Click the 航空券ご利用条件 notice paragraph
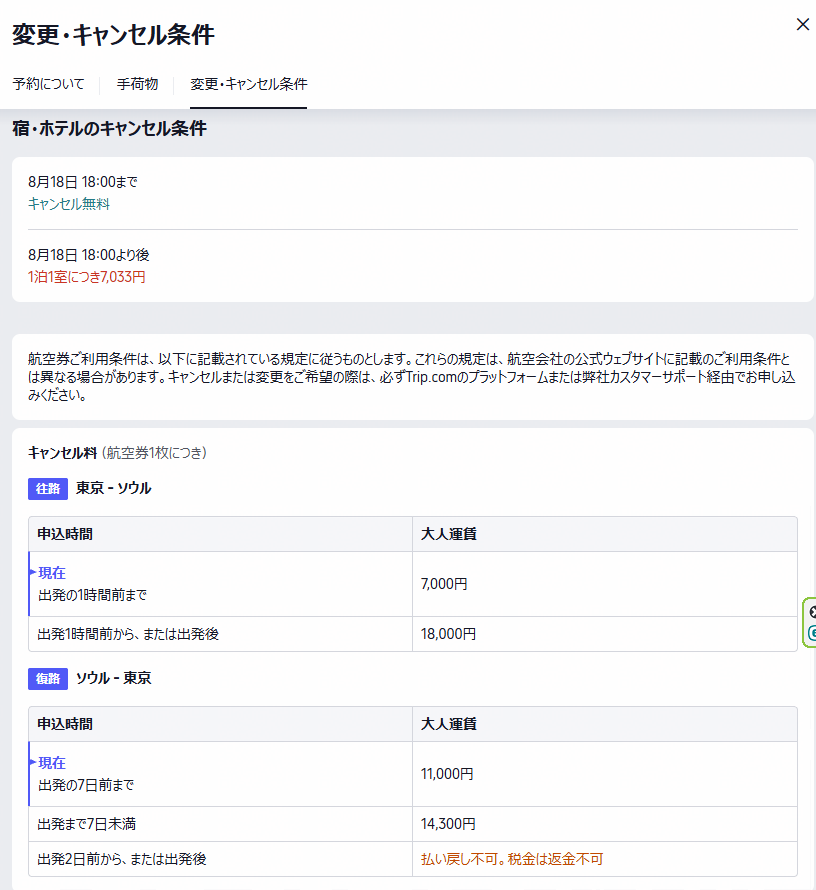Viewport: 816px width, 890px height. point(413,377)
